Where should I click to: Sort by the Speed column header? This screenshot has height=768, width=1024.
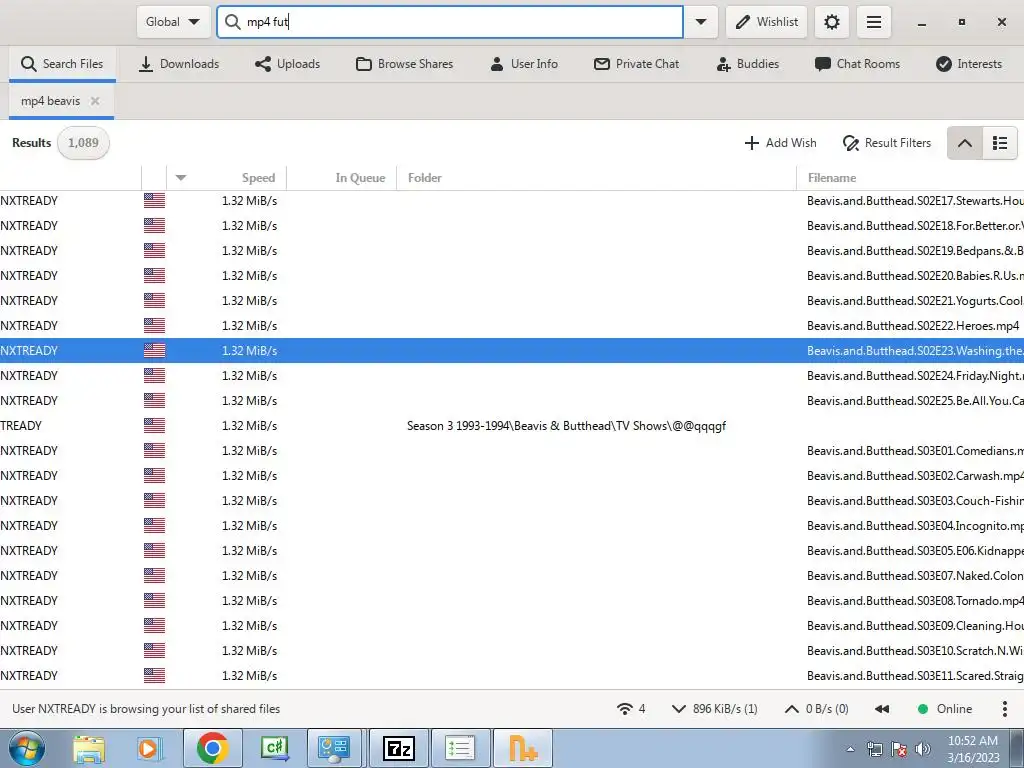[258, 178]
